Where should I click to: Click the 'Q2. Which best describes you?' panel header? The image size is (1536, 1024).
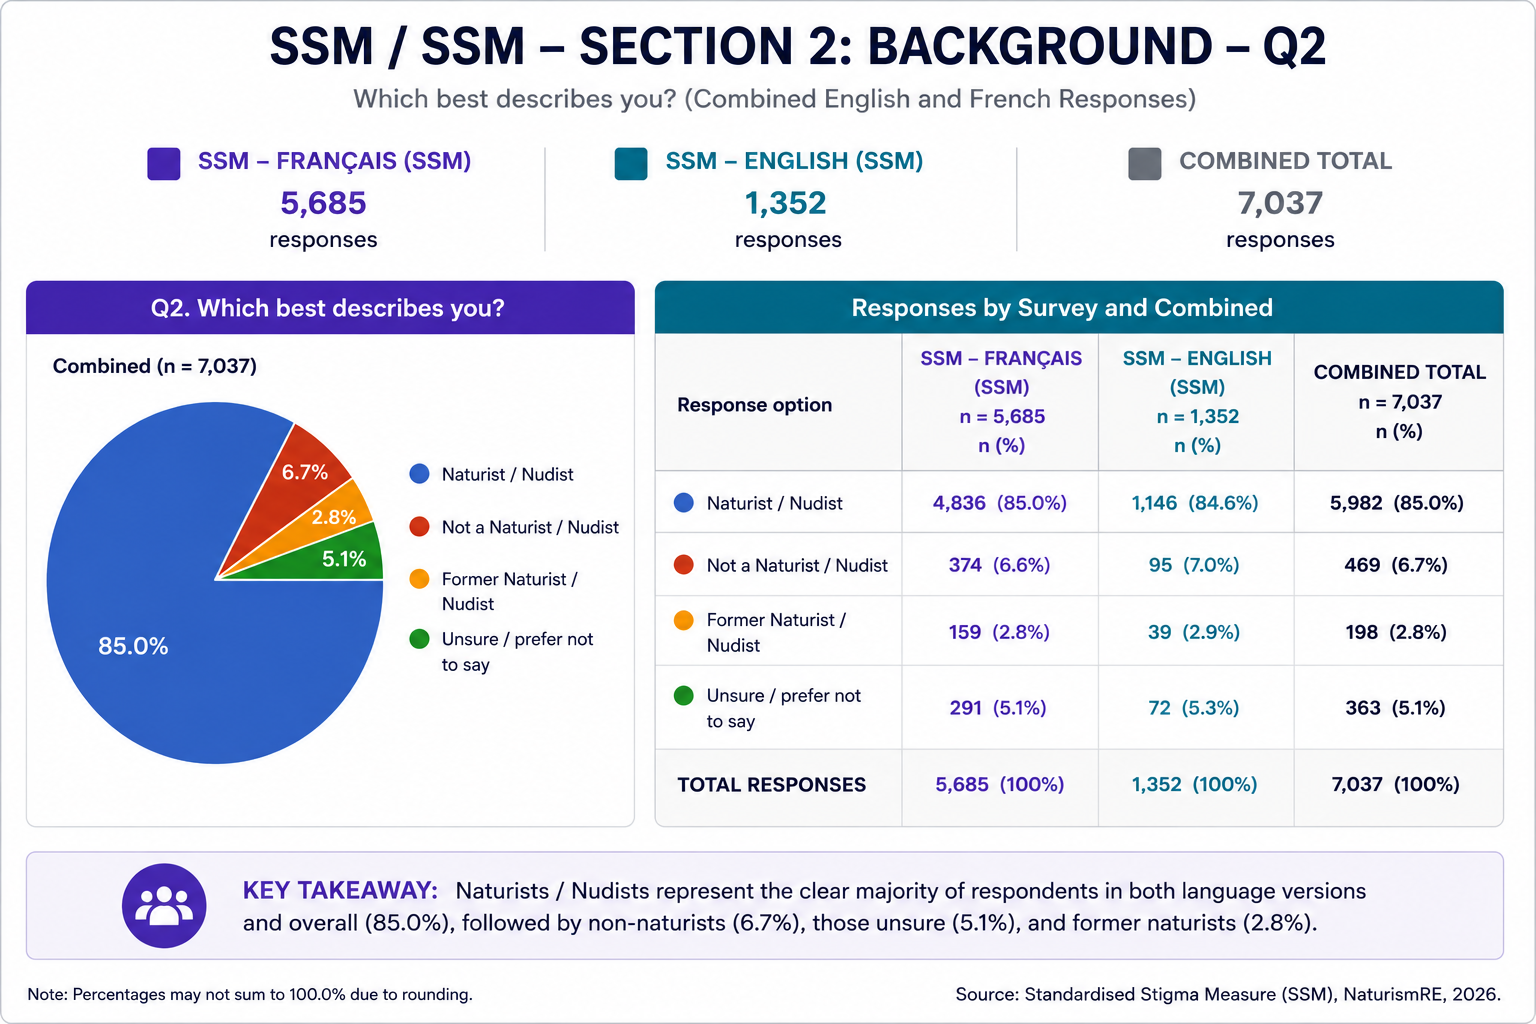pyautogui.click(x=330, y=308)
